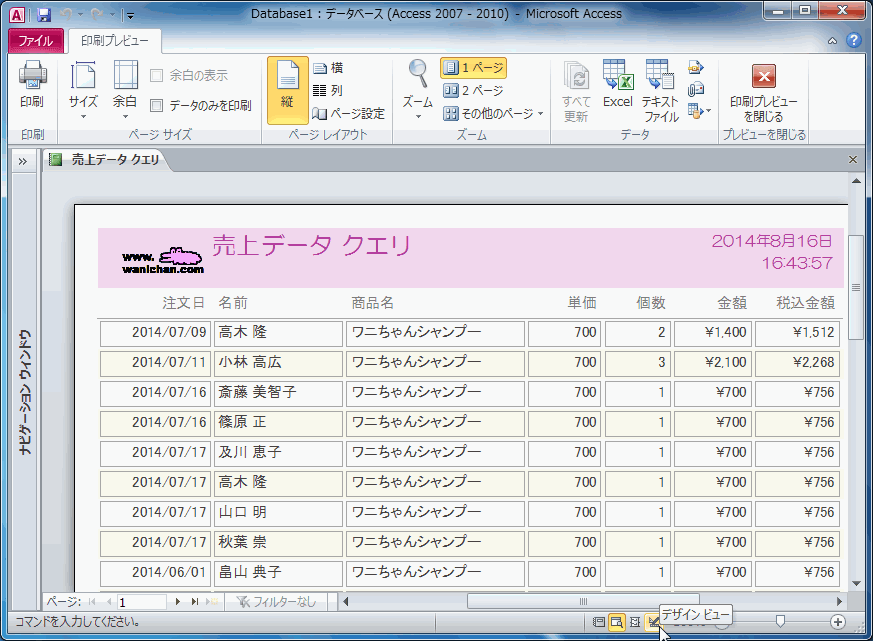873x641 pixels.
Task: Select the 印刷プレビュー ribbon tab
Action: coord(115,41)
